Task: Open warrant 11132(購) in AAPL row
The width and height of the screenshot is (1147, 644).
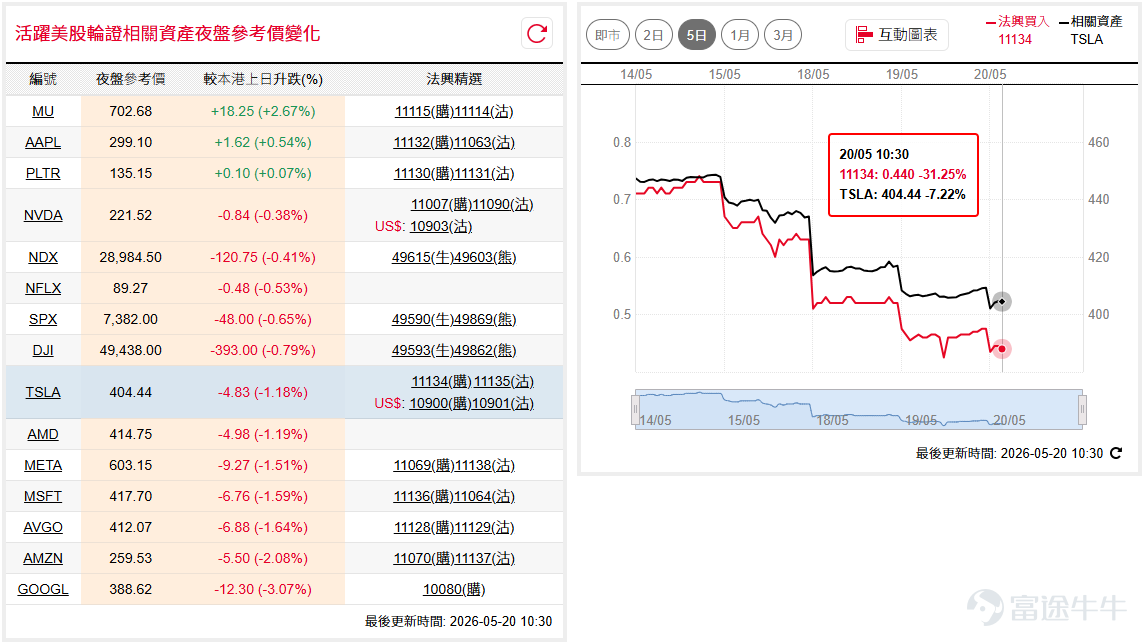Action: (424, 142)
